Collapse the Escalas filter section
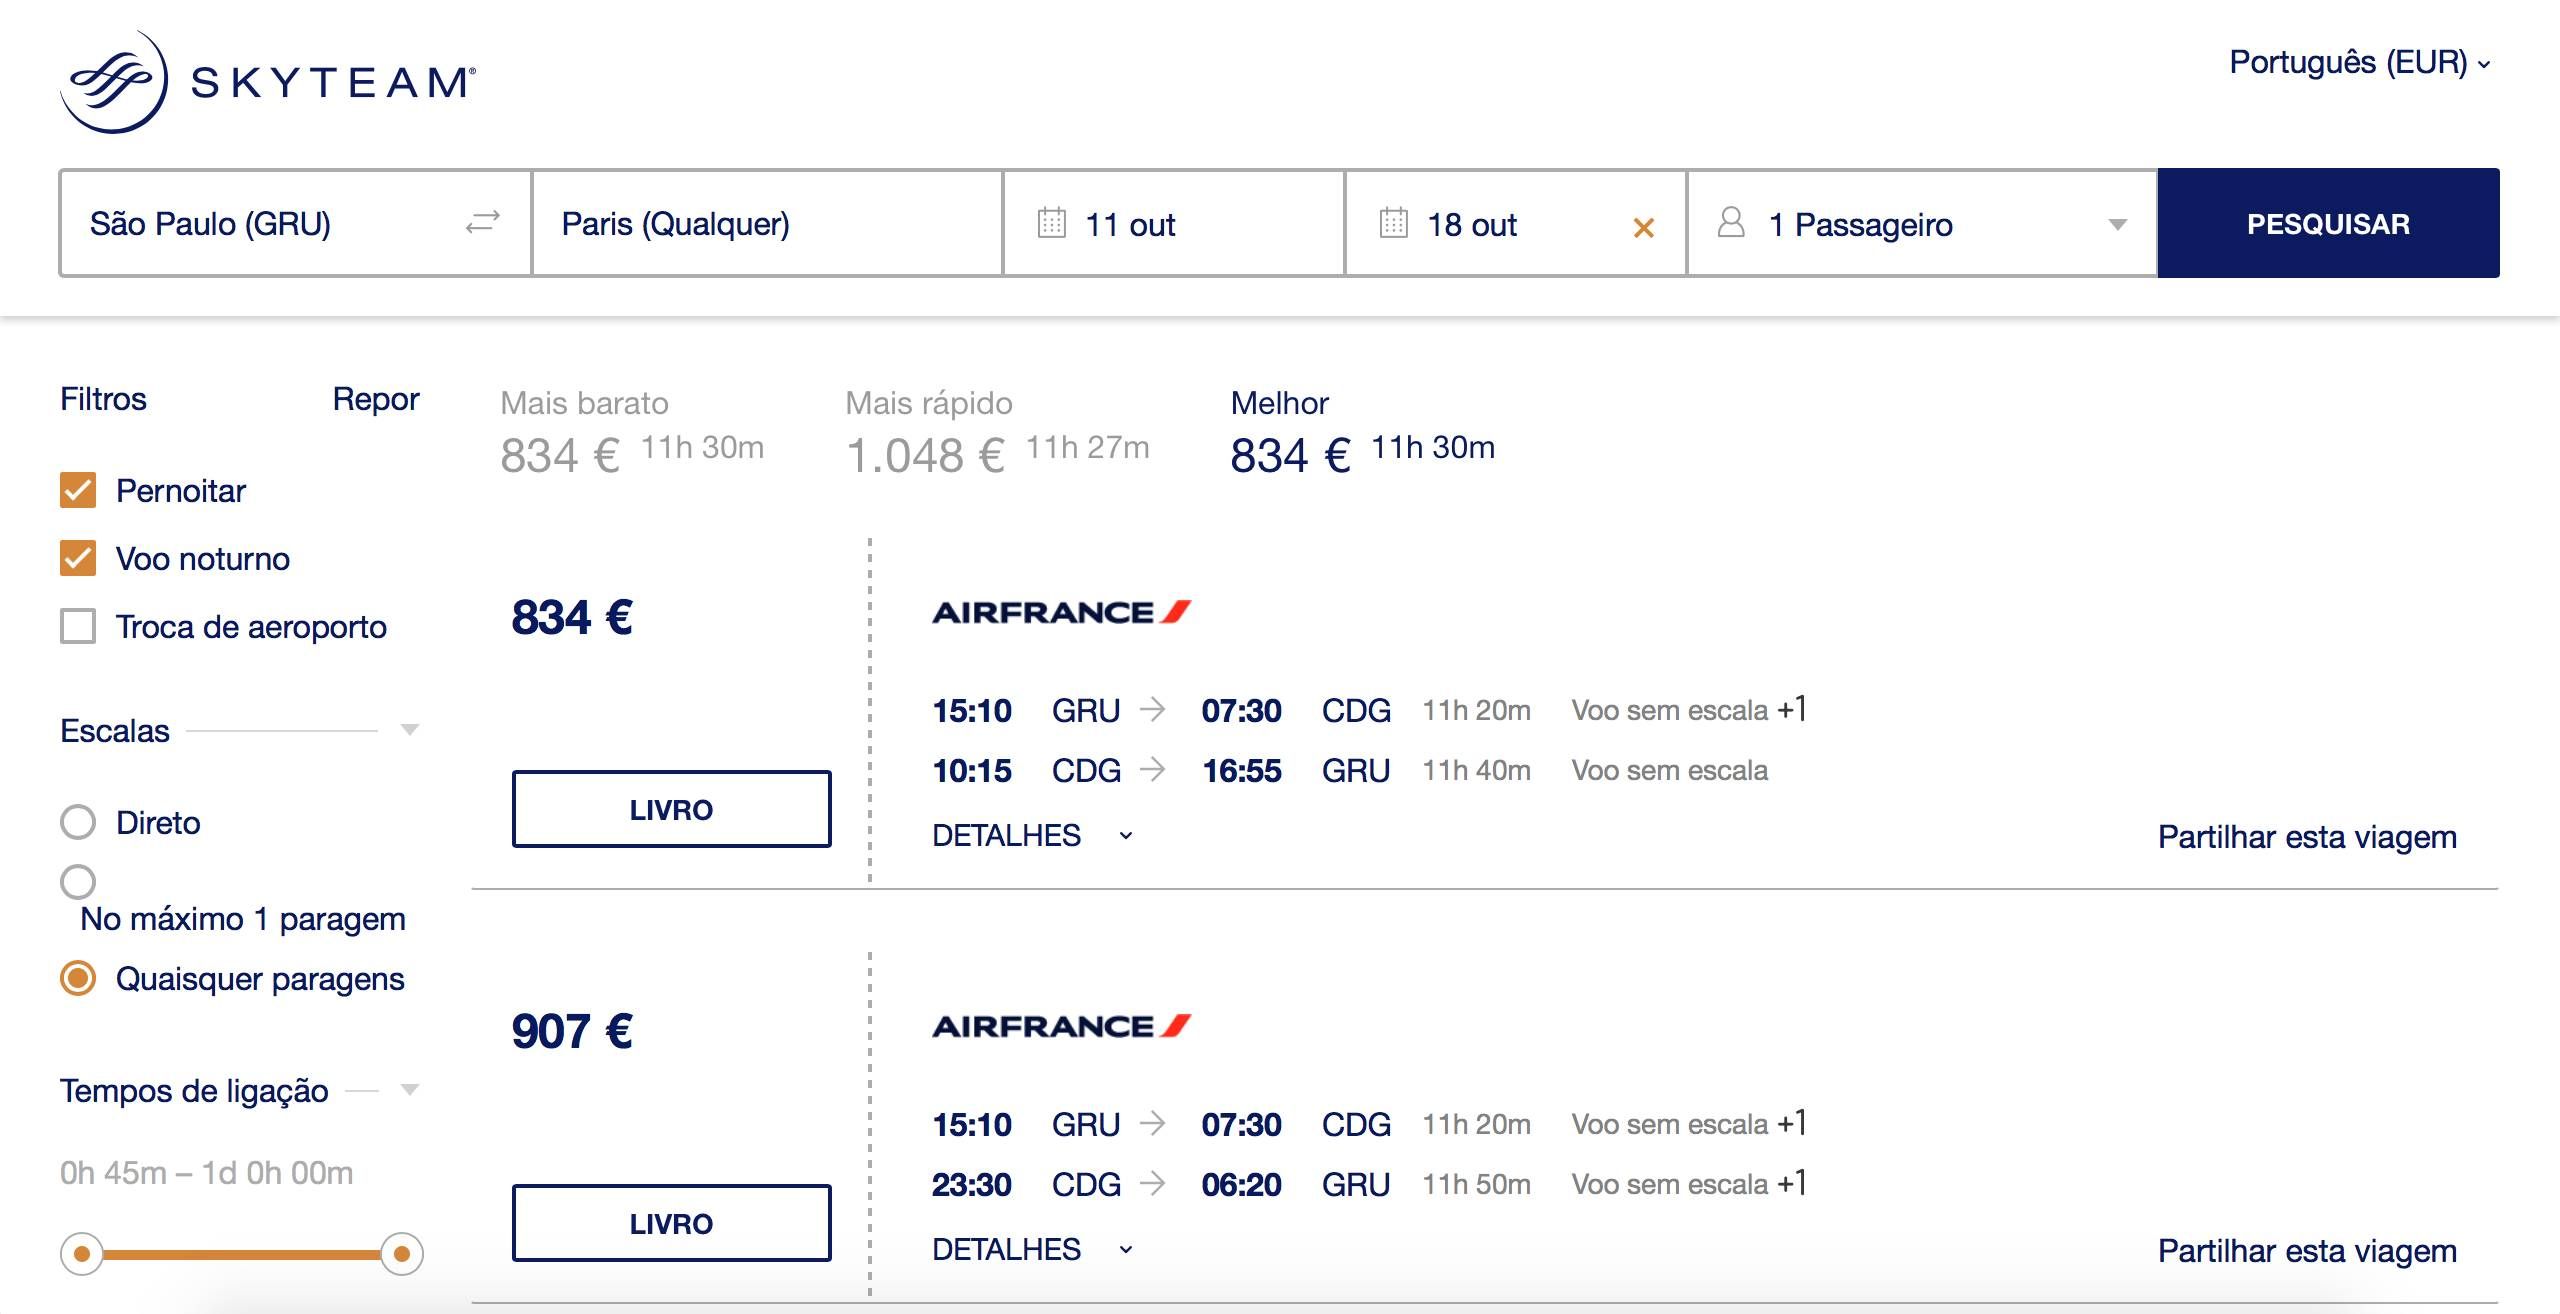2560x1314 pixels. point(409,730)
